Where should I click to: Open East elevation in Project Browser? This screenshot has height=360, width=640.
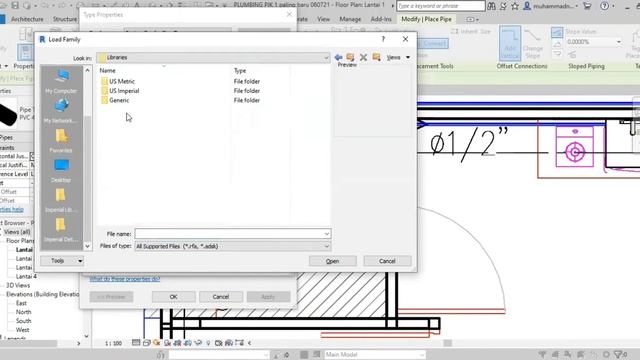(x=21, y=303)
